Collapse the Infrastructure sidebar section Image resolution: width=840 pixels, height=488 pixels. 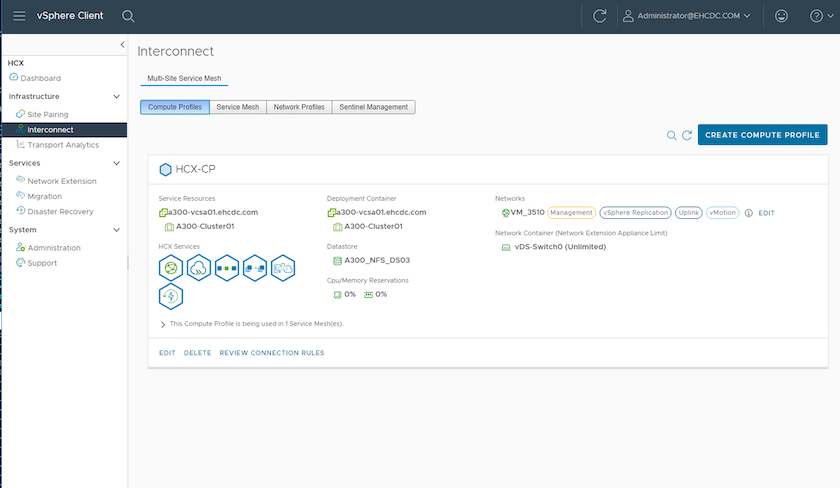[116, 96]
